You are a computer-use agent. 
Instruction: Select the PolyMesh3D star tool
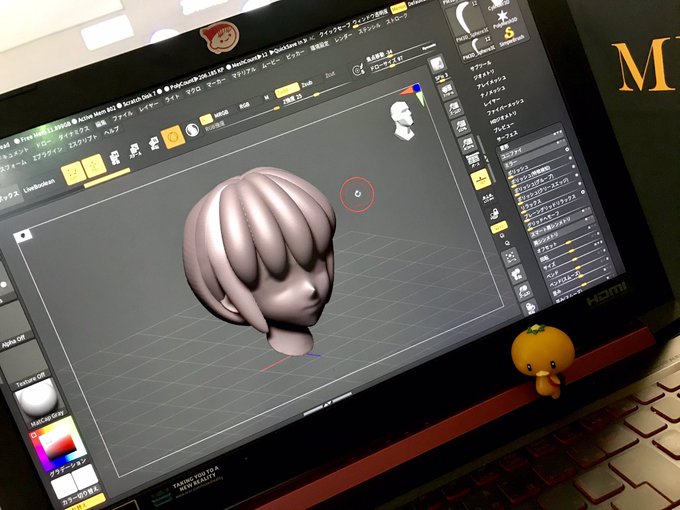point(503,16)
